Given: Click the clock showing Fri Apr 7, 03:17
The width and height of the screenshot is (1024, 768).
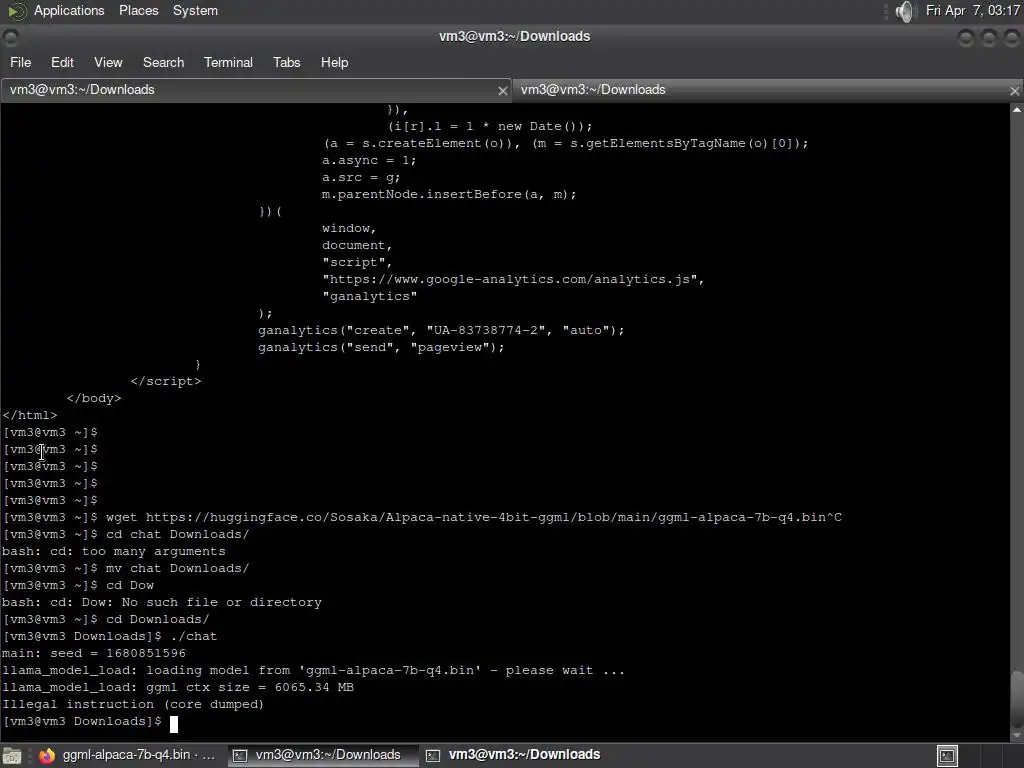Looking at the screenshot, I should coord(972,10).
